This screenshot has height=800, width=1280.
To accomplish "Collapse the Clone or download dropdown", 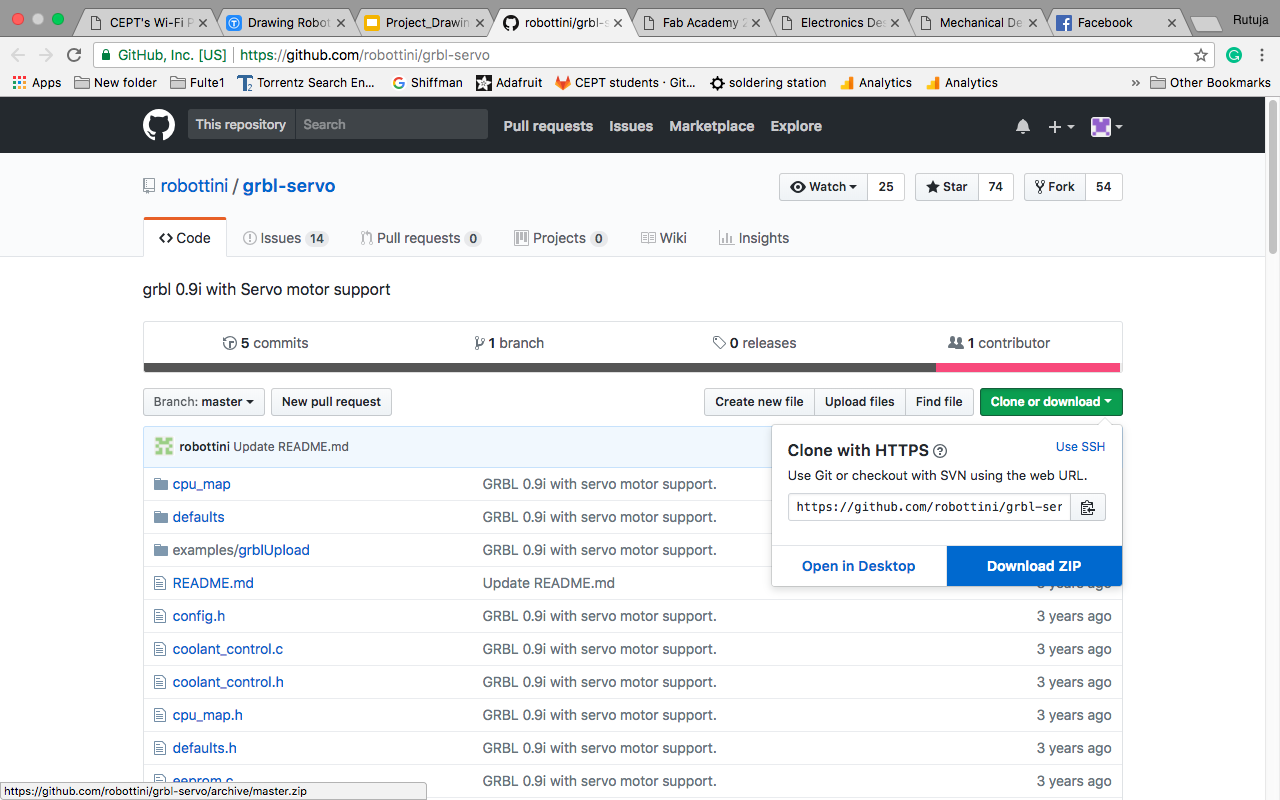I will click(1051, 402).
